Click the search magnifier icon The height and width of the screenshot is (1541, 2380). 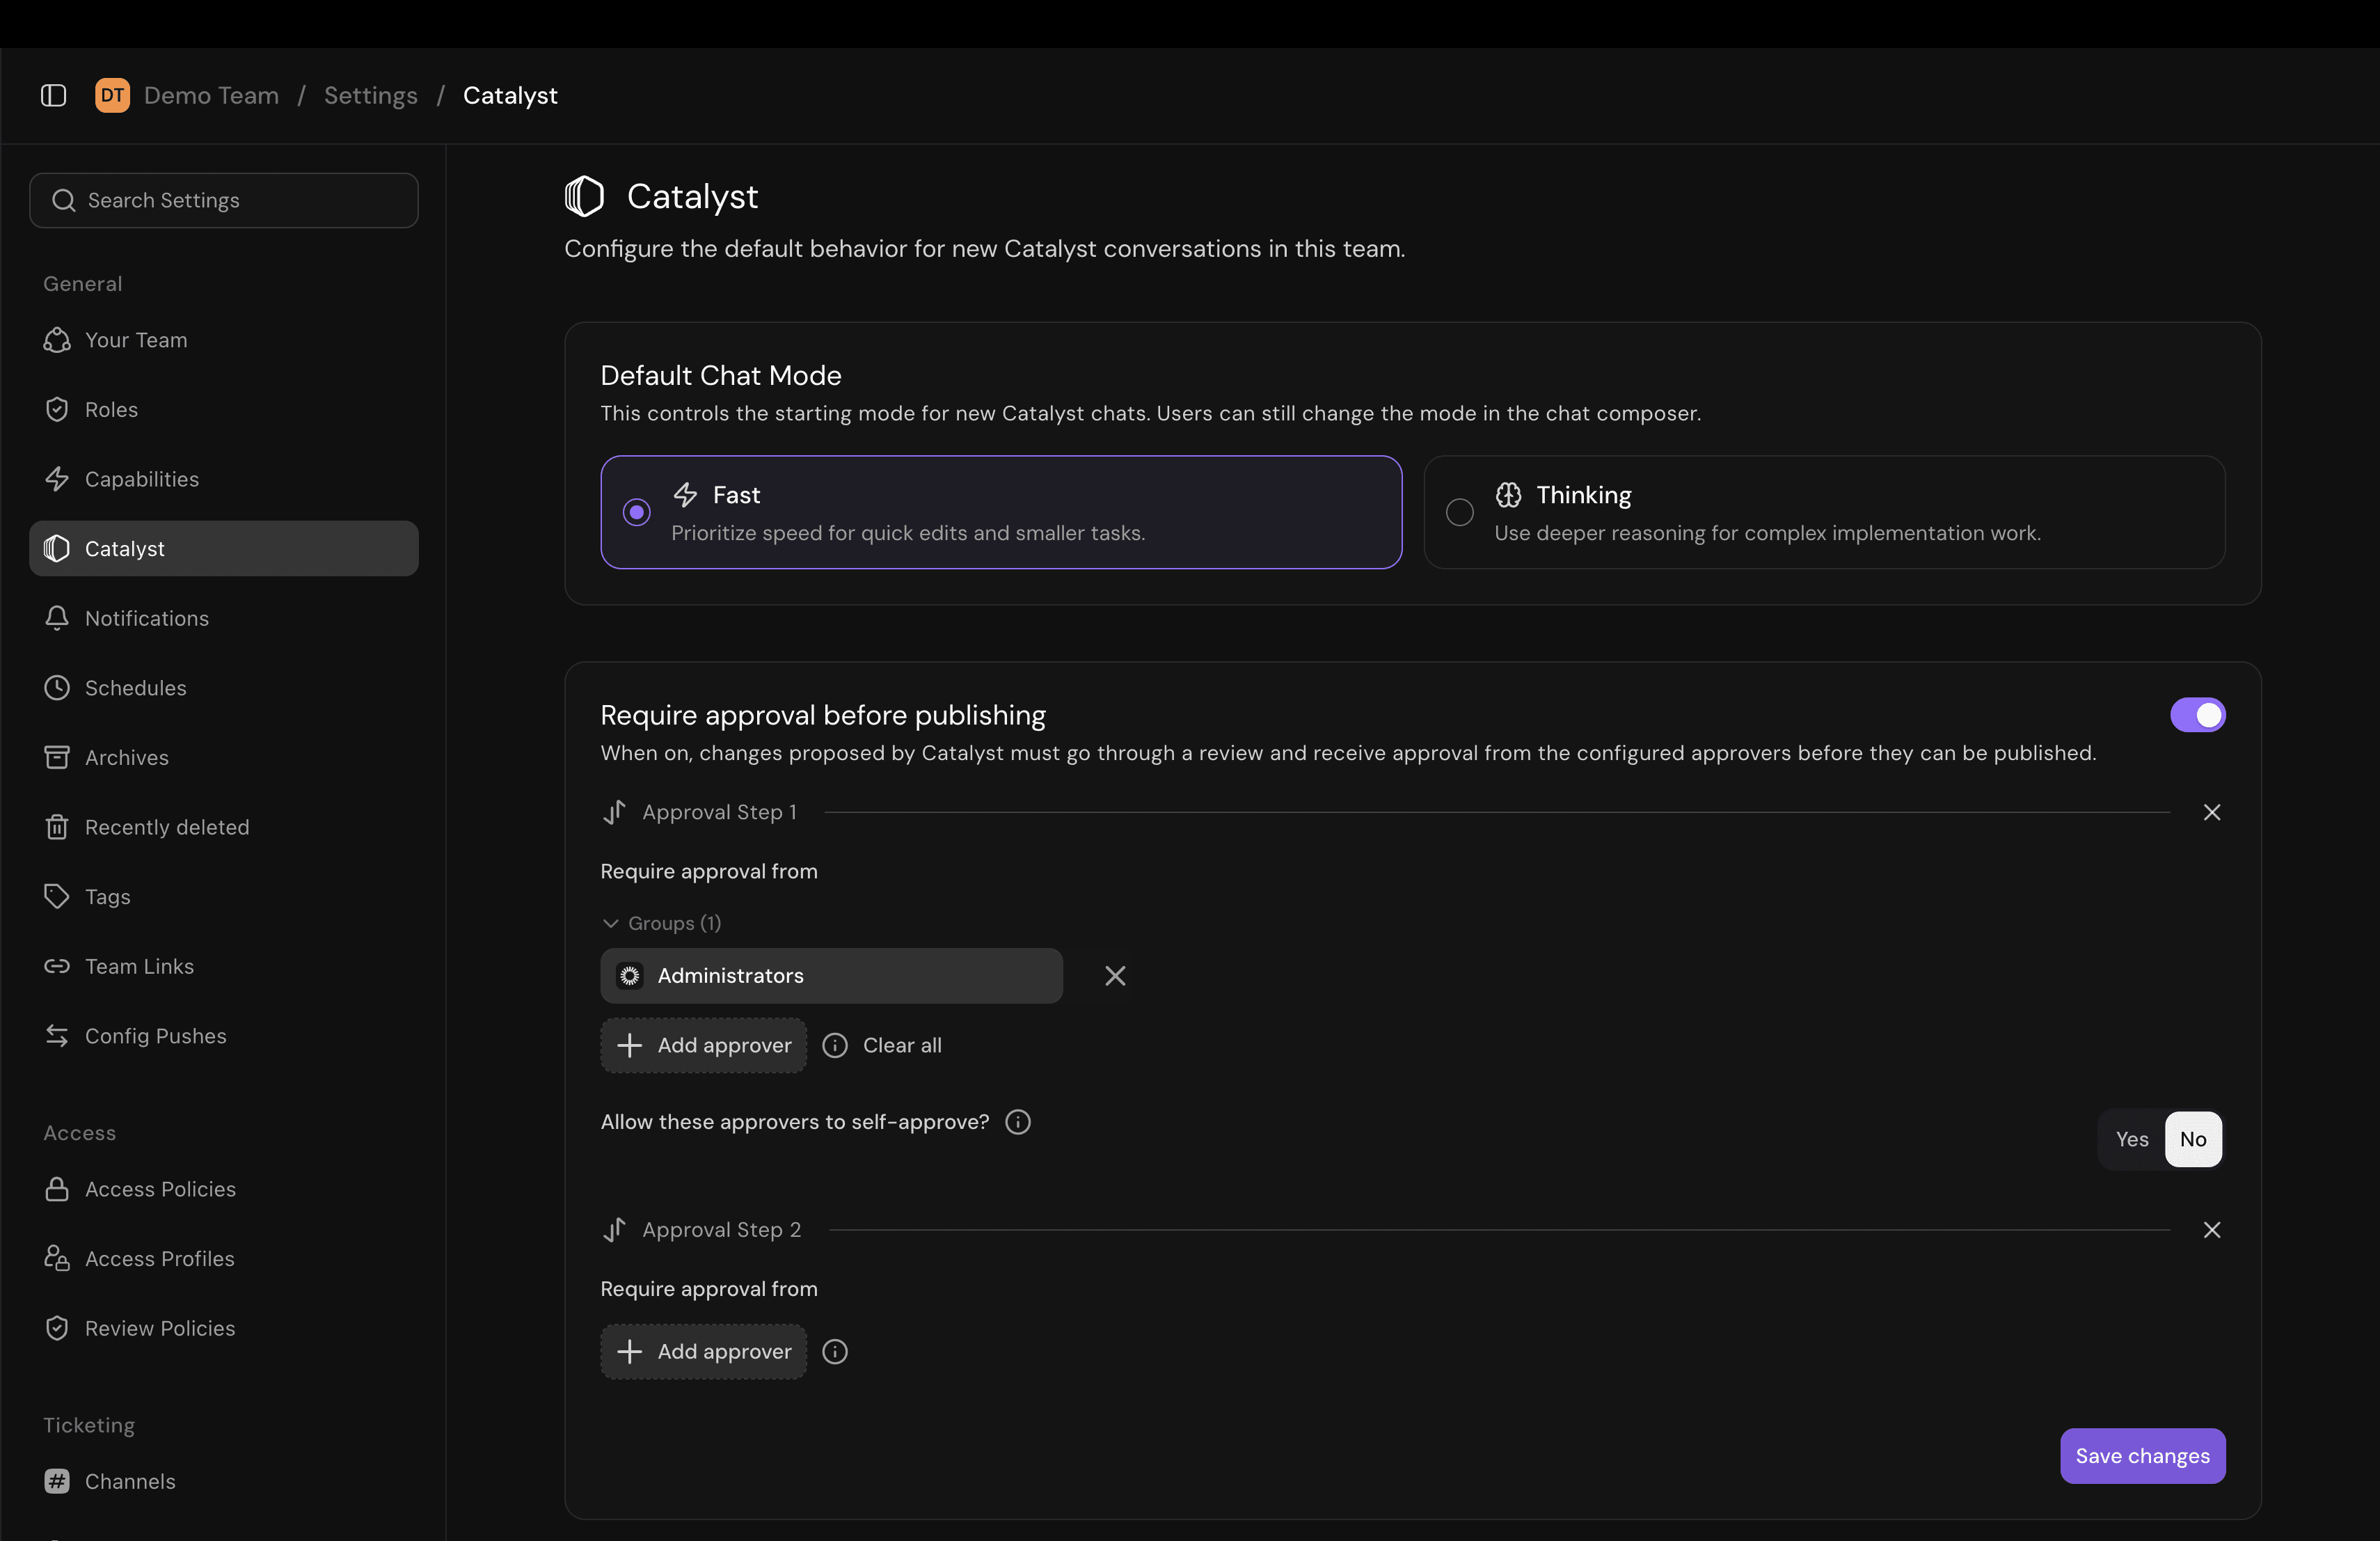[63, 200]
